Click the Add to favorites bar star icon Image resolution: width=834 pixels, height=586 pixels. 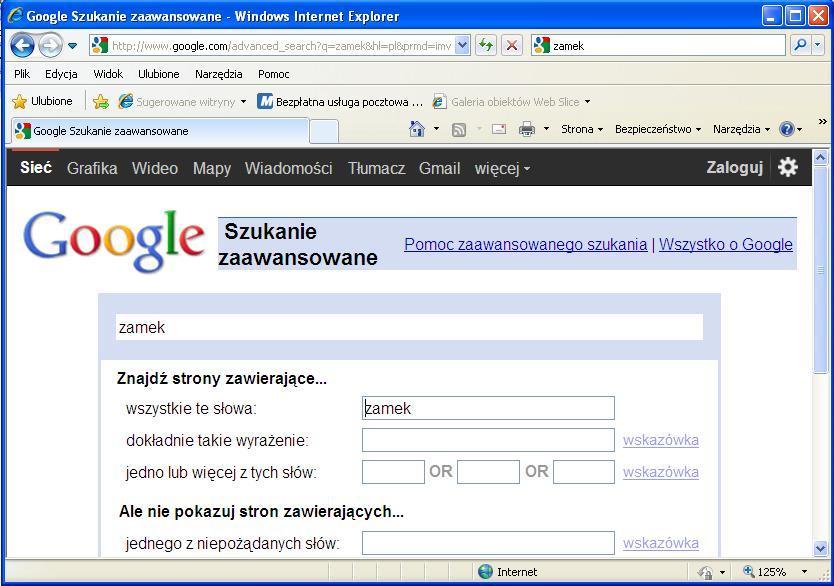click(x=101, y=101)
